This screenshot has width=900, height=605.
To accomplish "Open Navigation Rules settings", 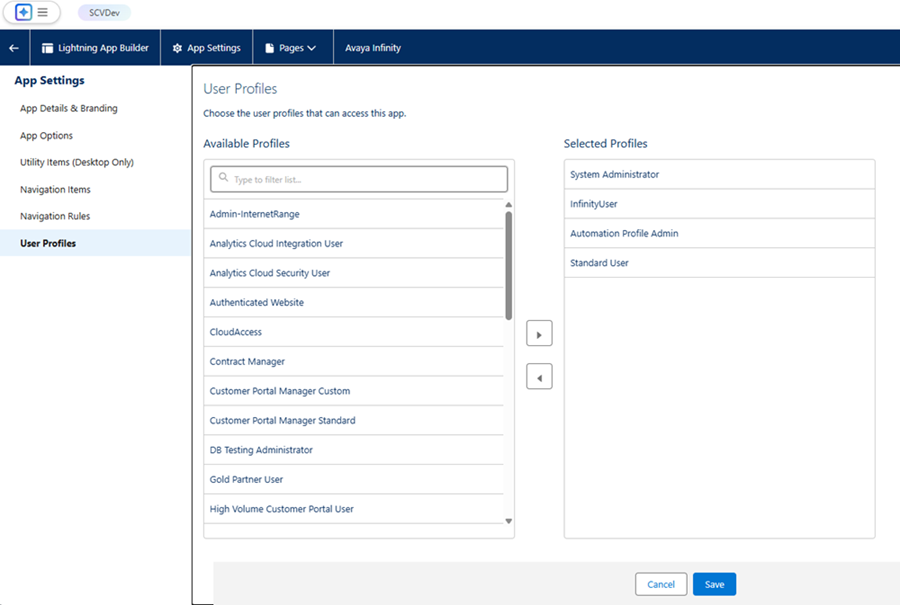I will (x=55, y=216).
